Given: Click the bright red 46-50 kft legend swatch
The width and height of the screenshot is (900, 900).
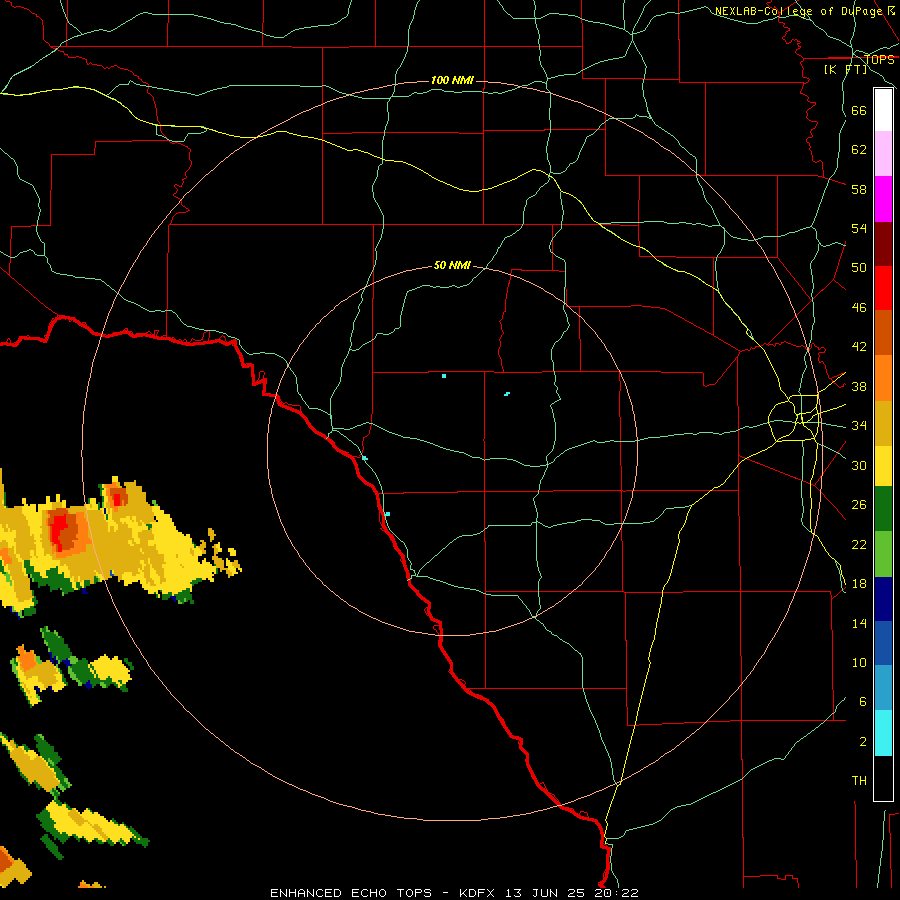Looking at the screenshot, I should [883, 288].
